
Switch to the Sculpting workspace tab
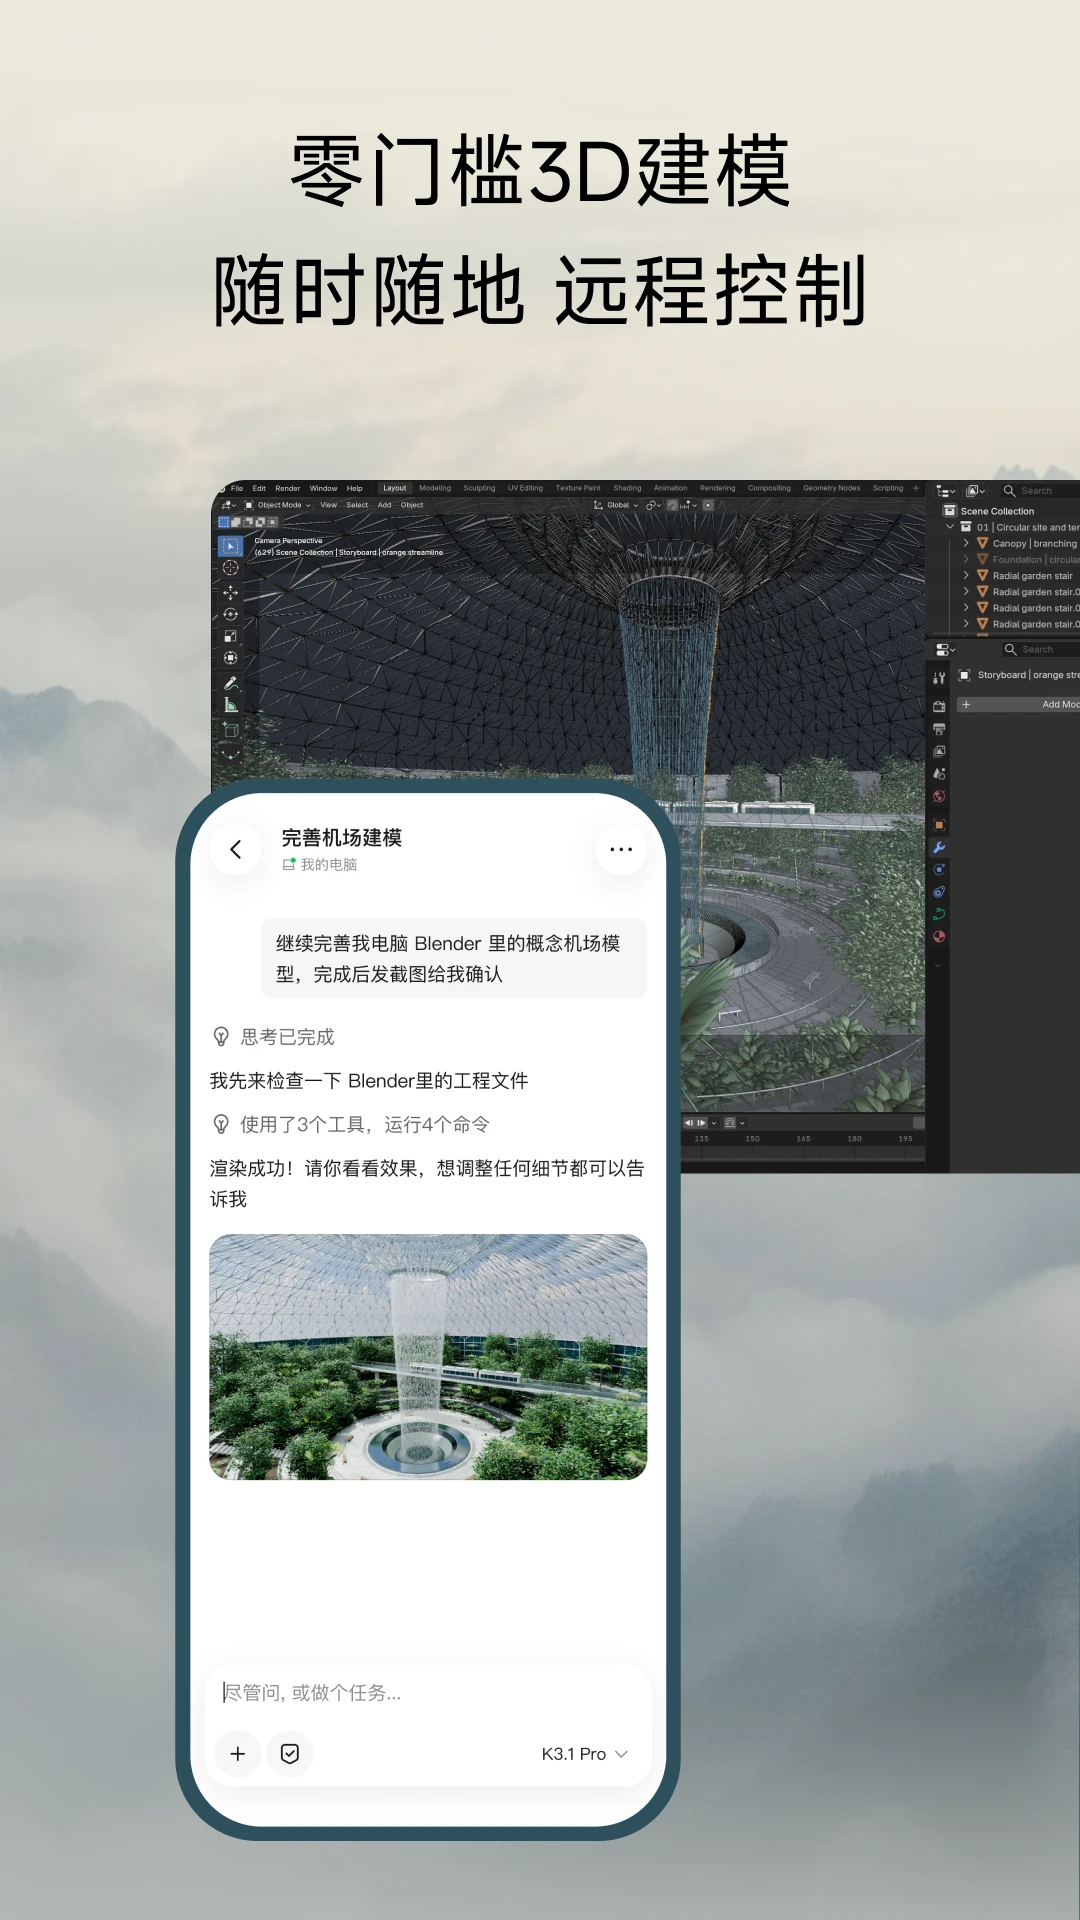[x=479, y=488]
